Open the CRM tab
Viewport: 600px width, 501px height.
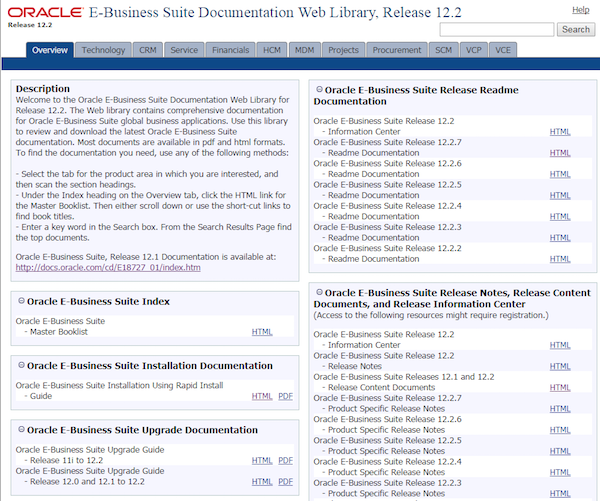pos(148,50)
